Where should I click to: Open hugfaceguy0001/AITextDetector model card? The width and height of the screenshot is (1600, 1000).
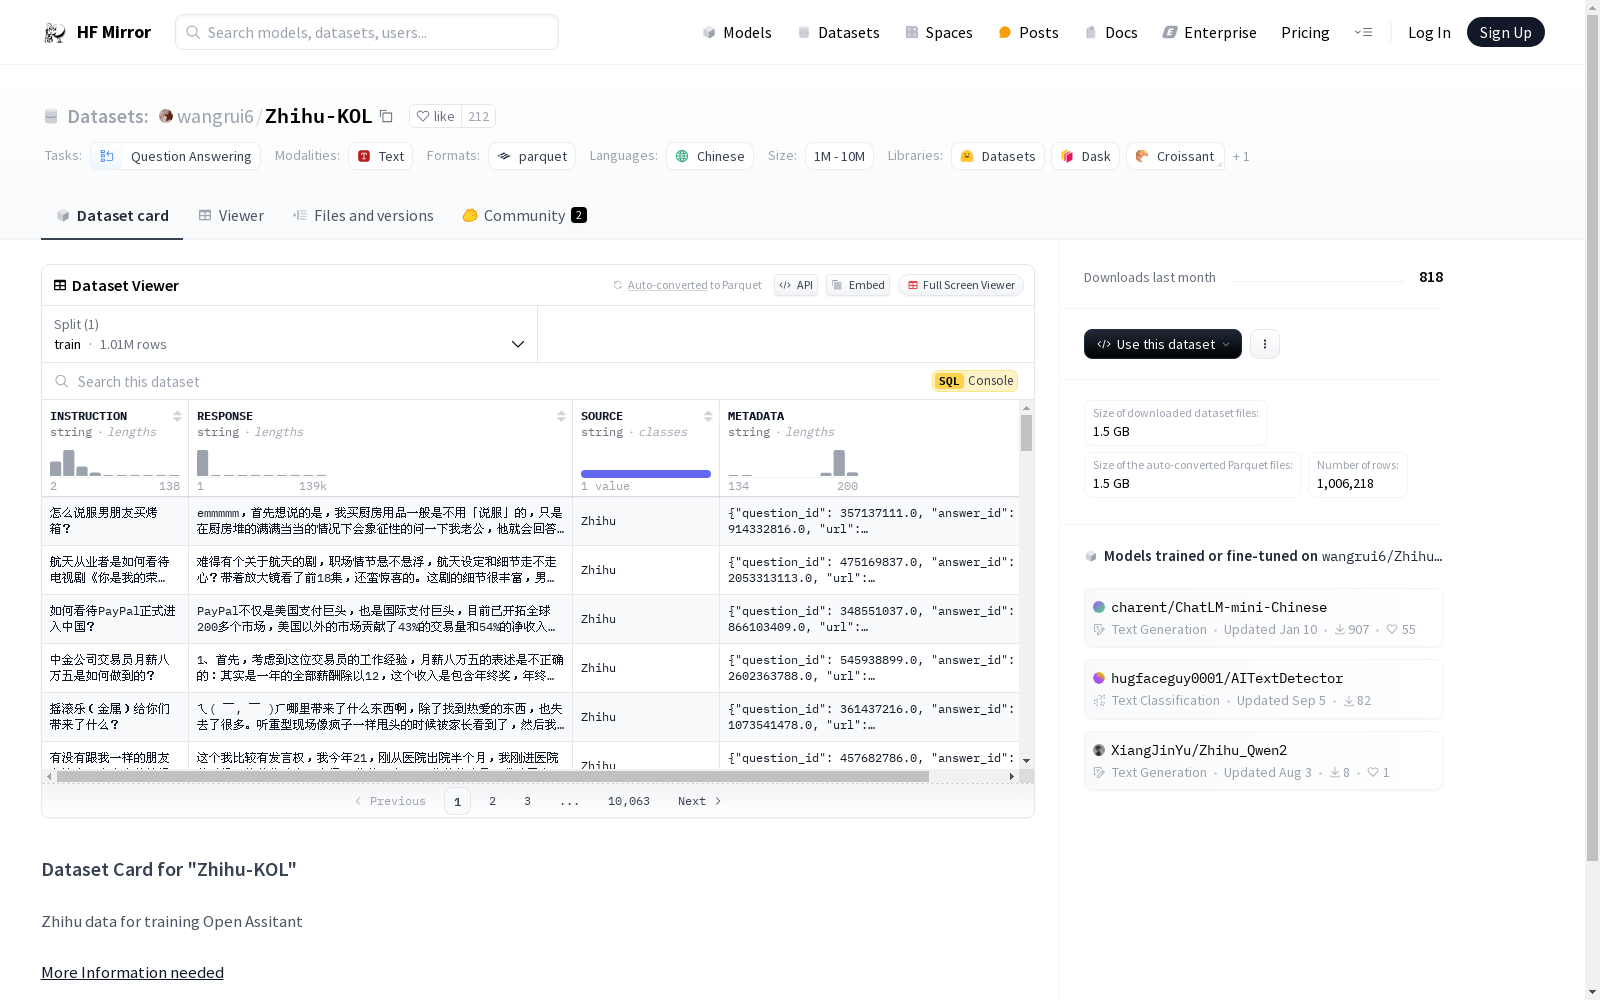(1263, 689)
